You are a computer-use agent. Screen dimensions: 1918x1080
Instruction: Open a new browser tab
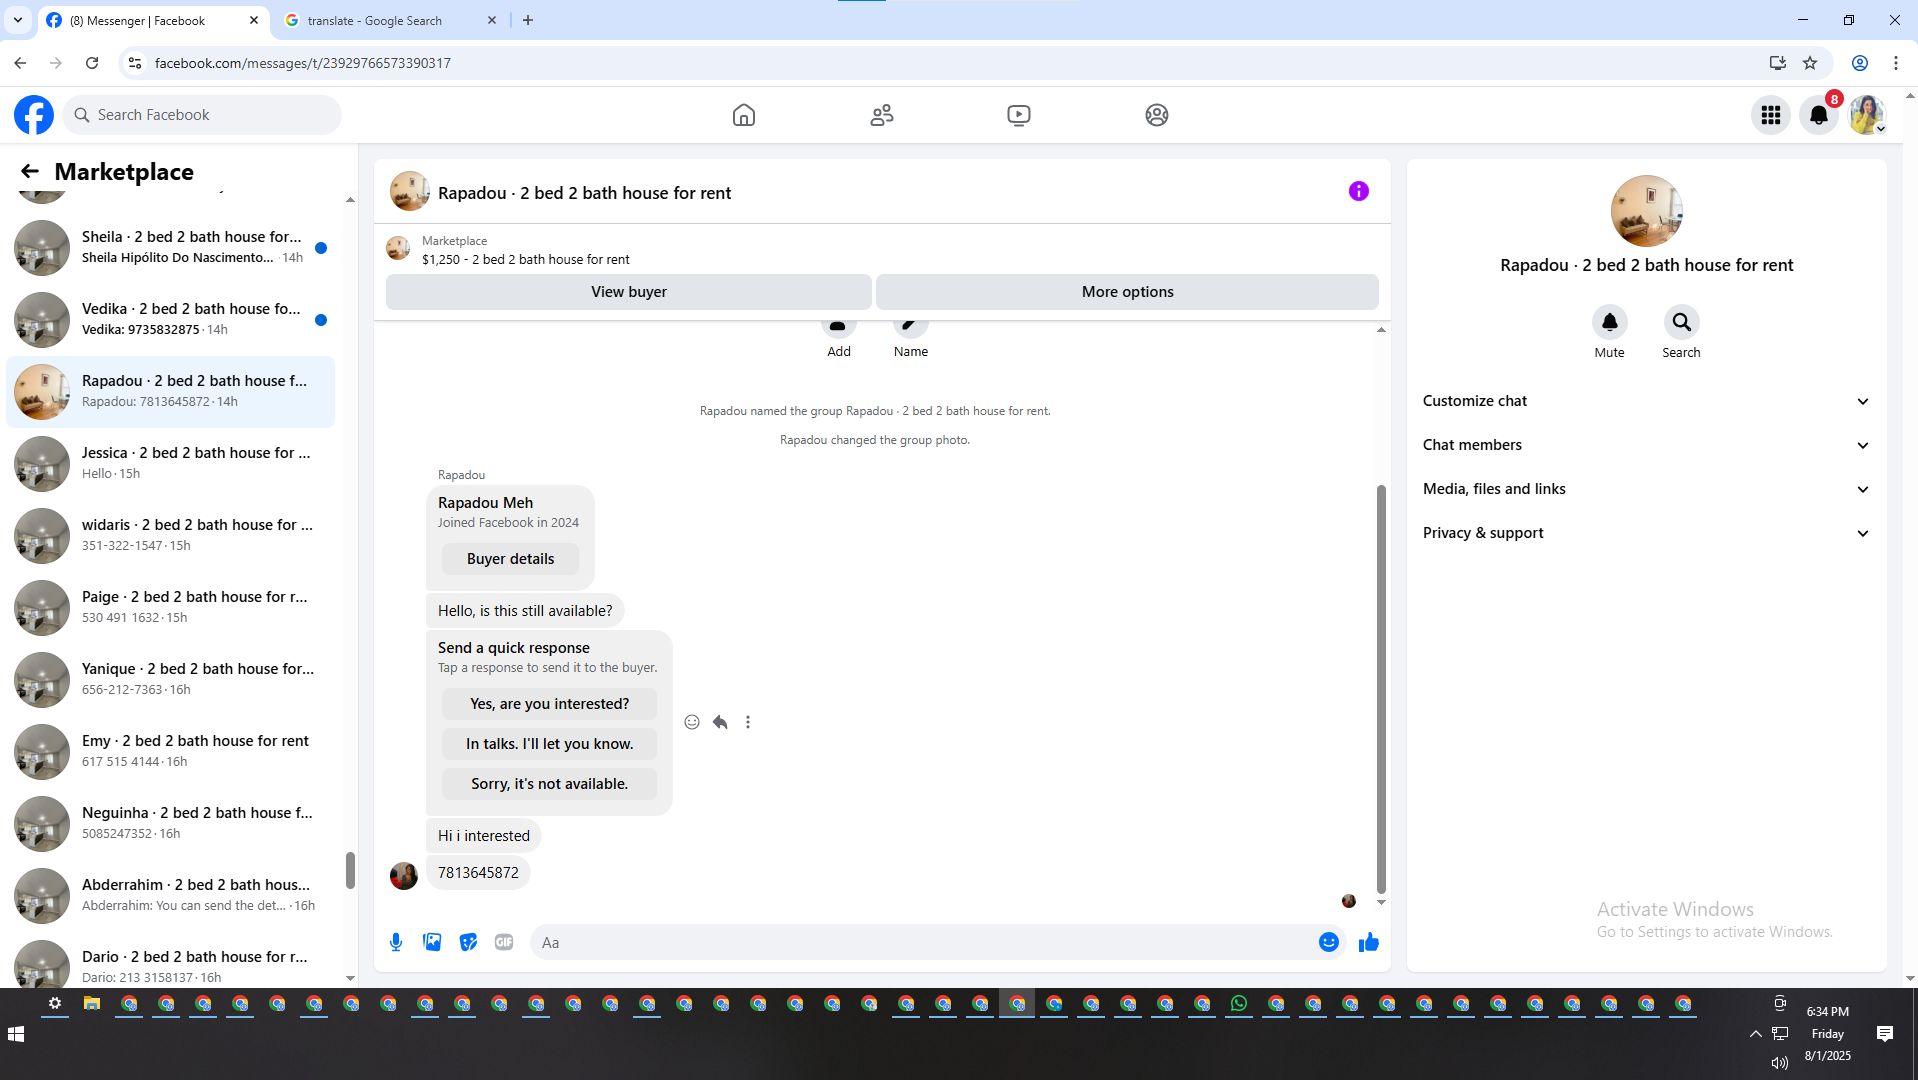[528, 20]
